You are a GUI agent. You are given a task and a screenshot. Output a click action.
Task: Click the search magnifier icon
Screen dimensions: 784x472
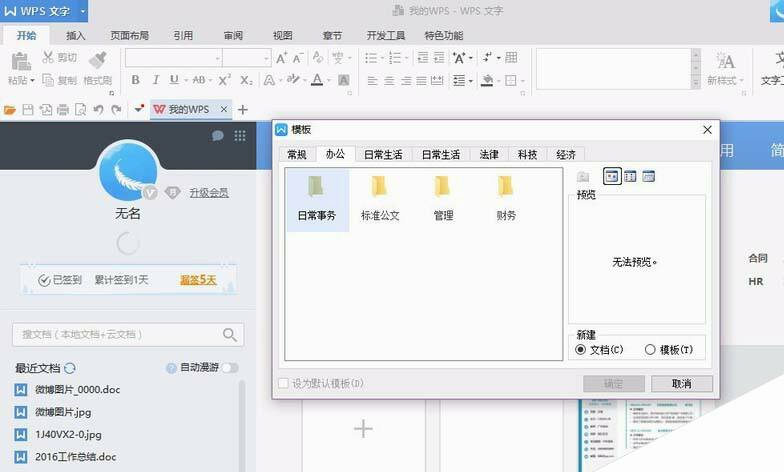coord(230,334)
